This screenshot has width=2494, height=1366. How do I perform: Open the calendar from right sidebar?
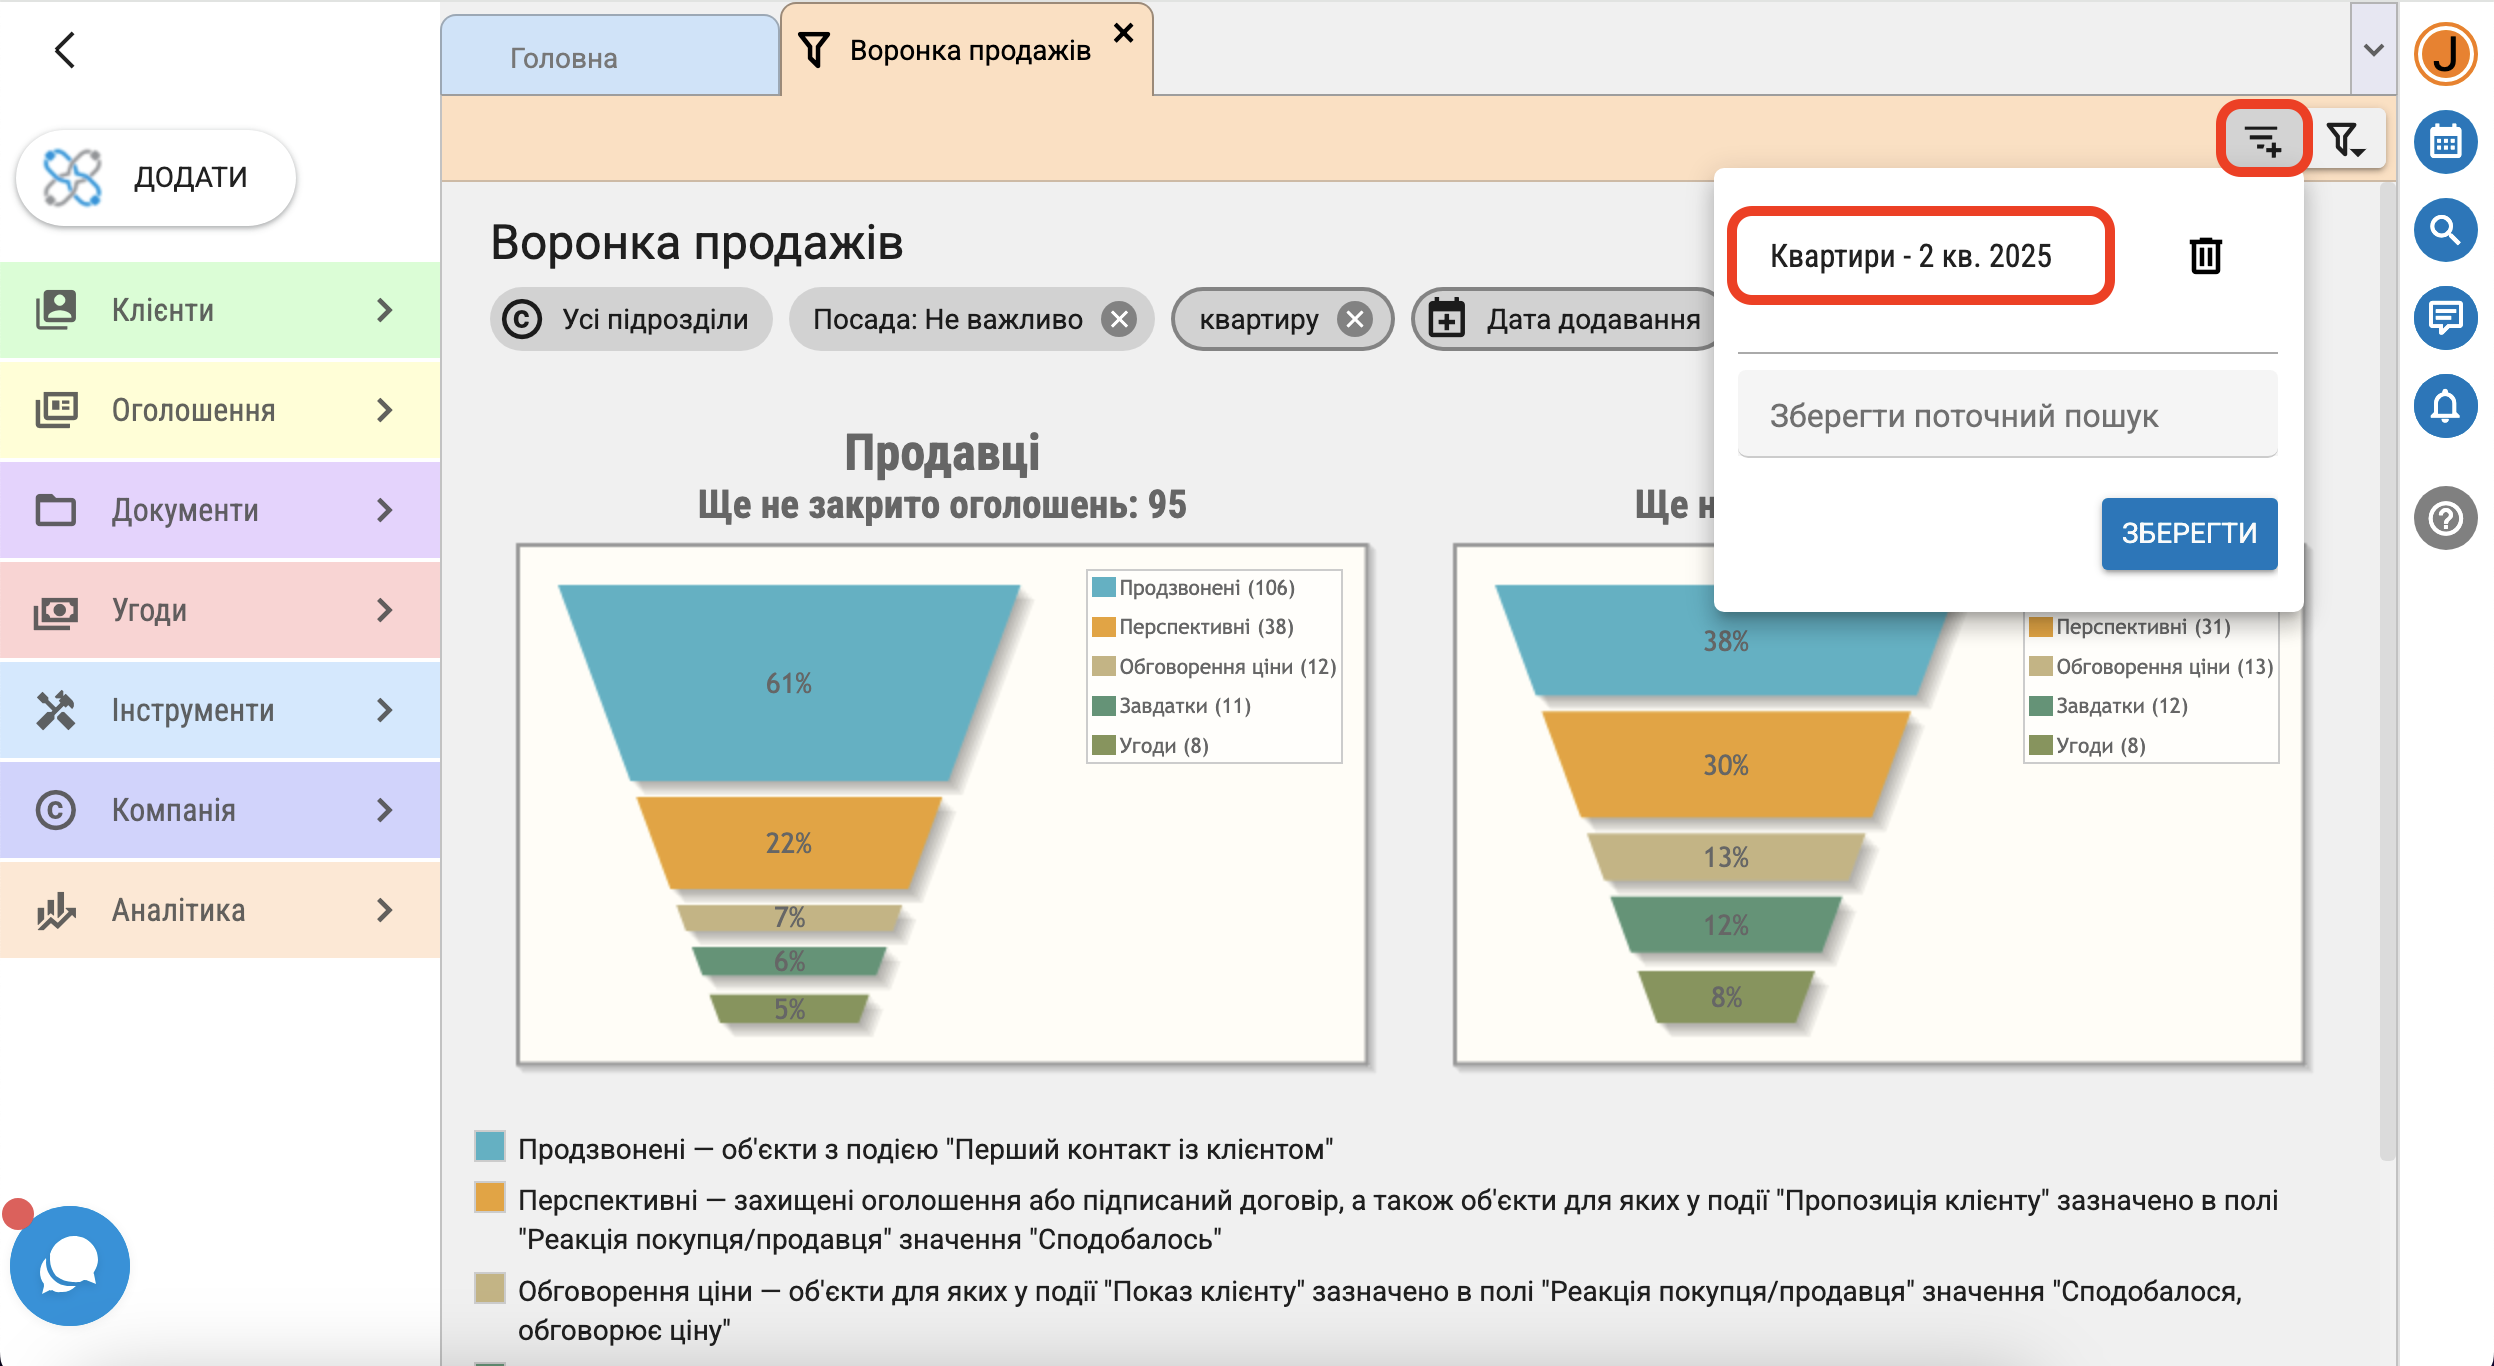(x=2445, y=142)
